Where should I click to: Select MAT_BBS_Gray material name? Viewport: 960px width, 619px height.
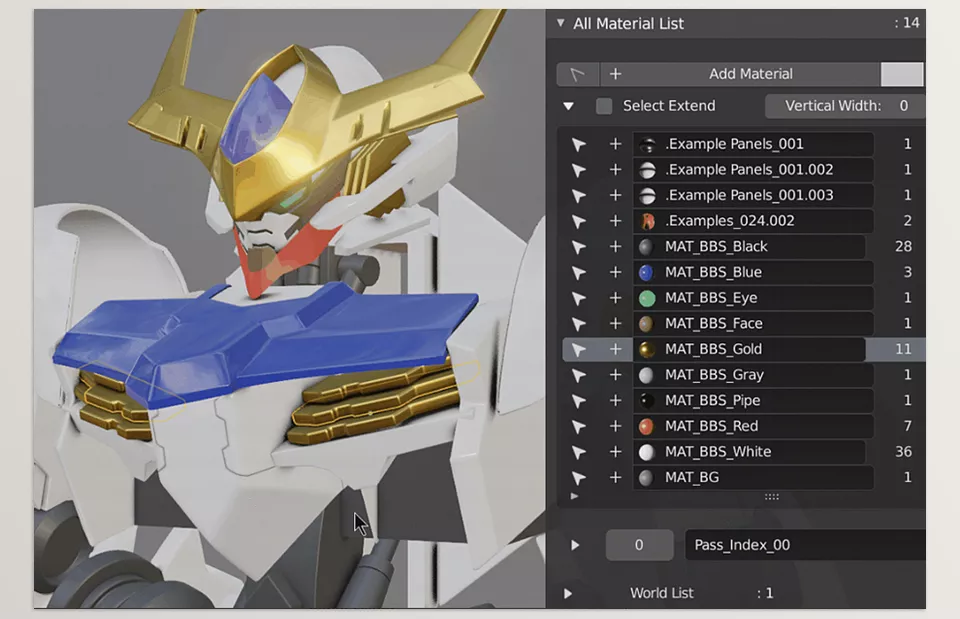pos(714,375)
